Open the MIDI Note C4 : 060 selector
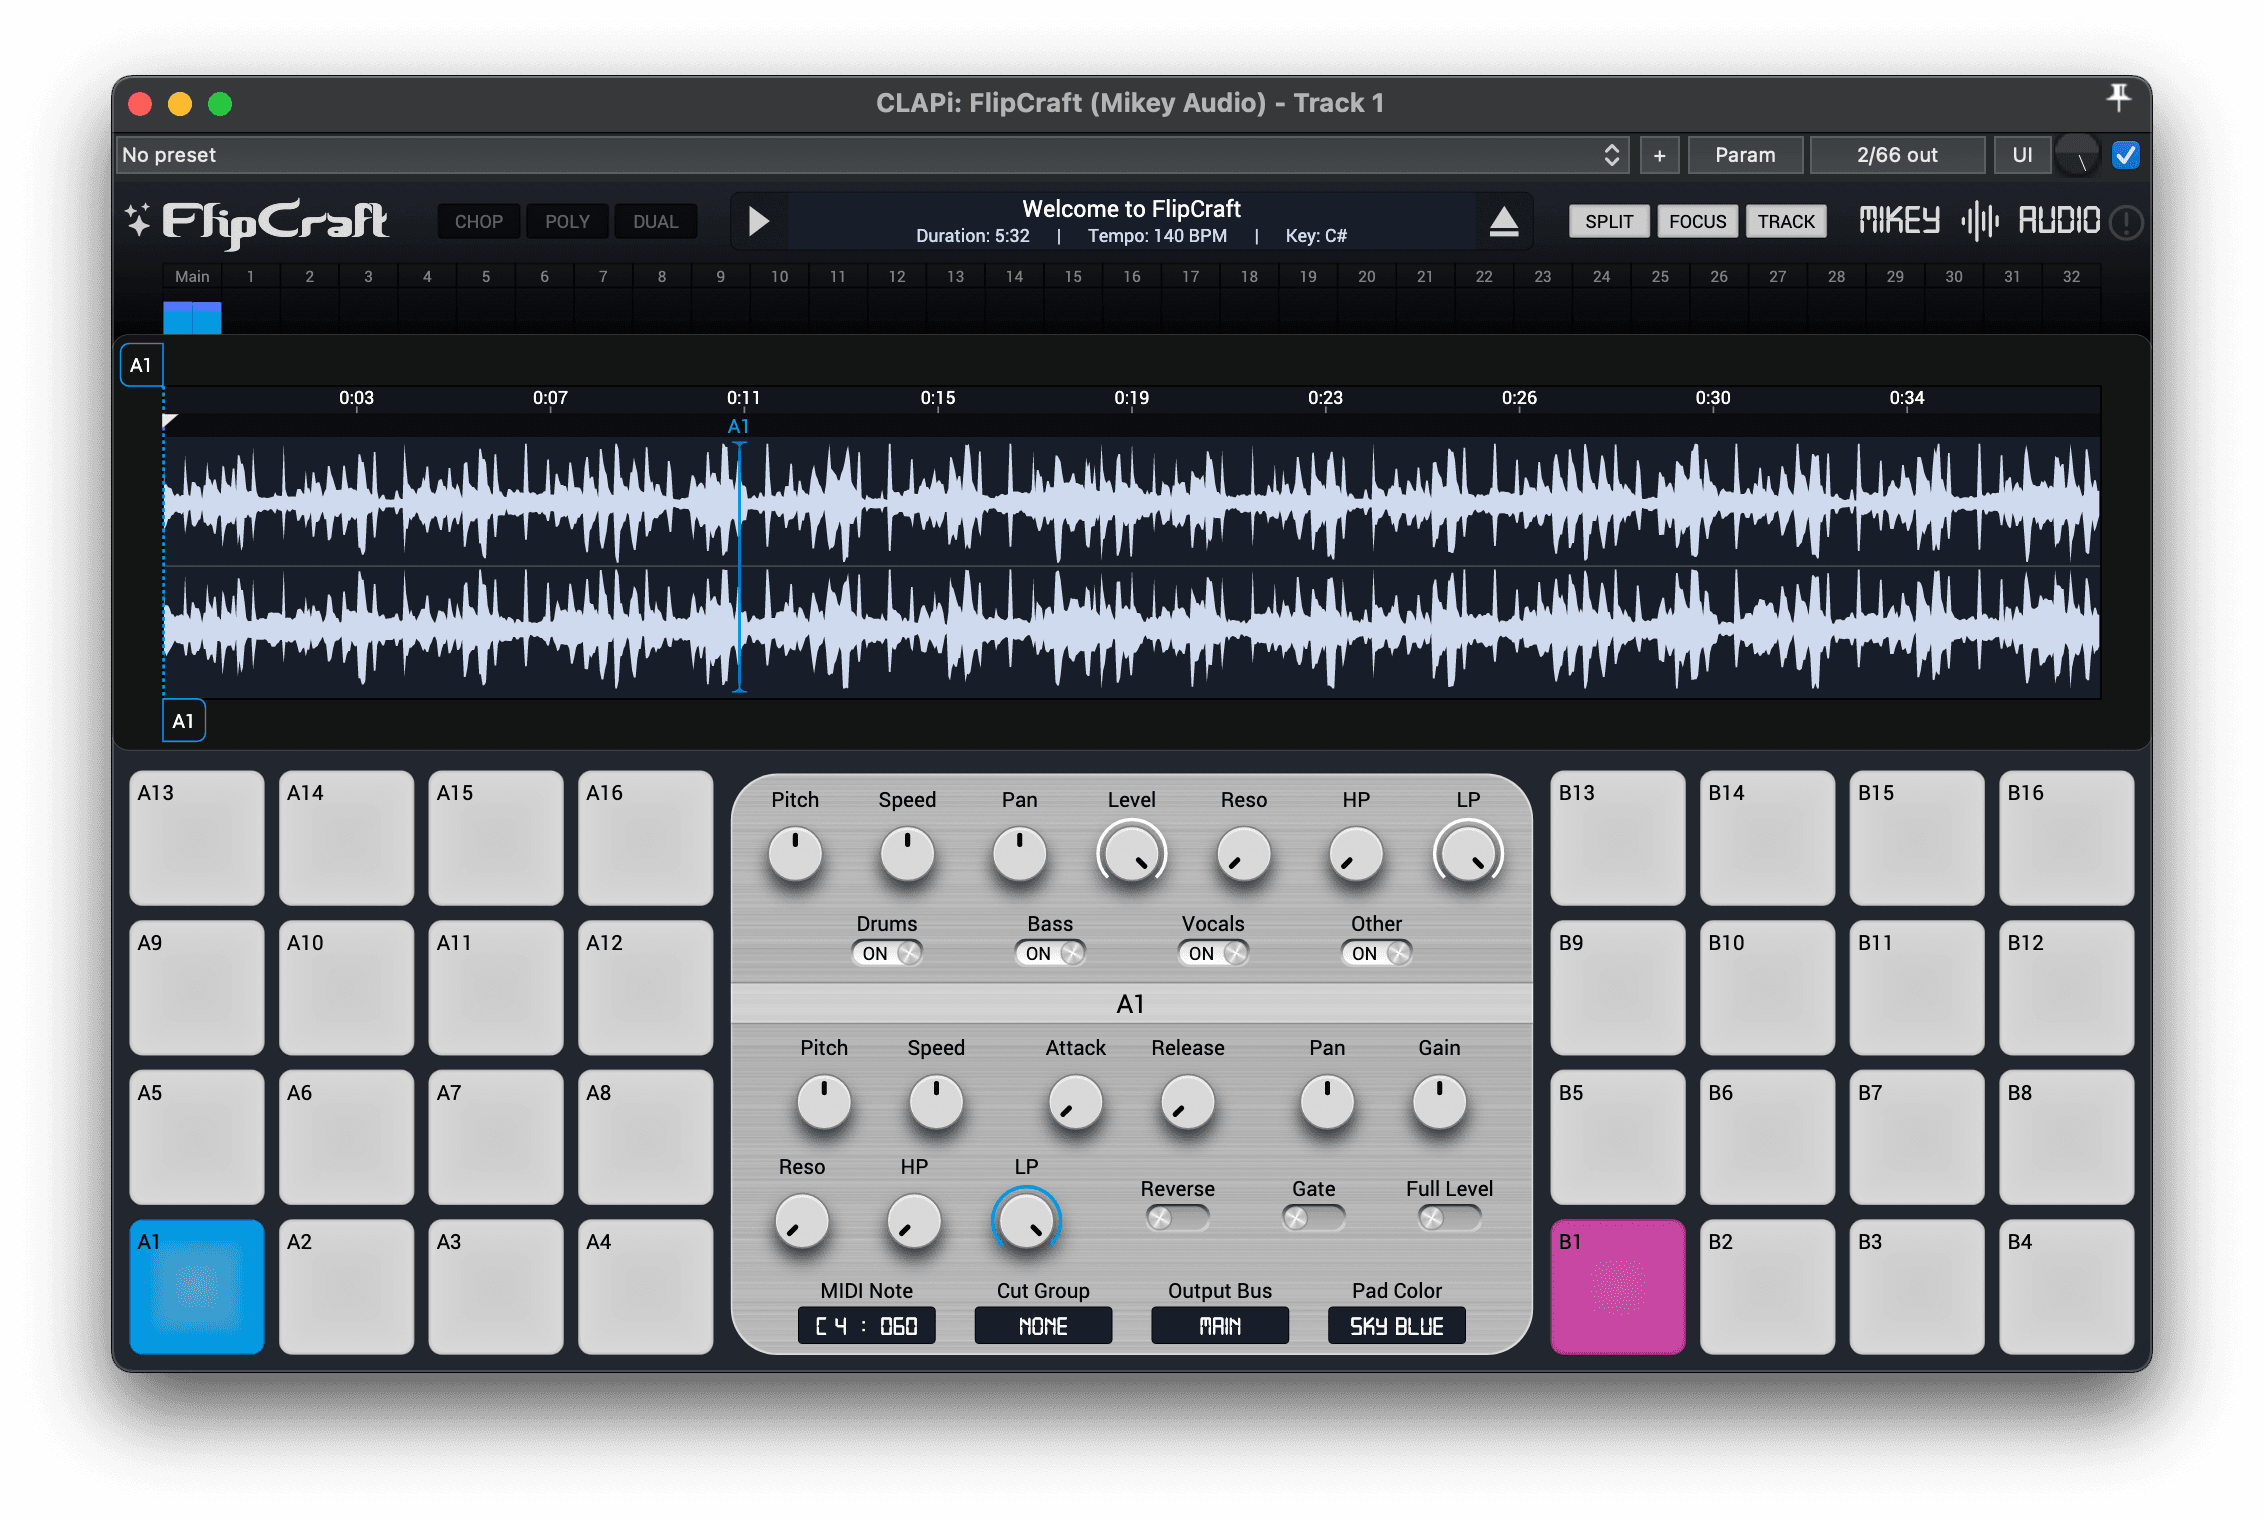This screenshot has width=2264, height=1520. 866,1326
